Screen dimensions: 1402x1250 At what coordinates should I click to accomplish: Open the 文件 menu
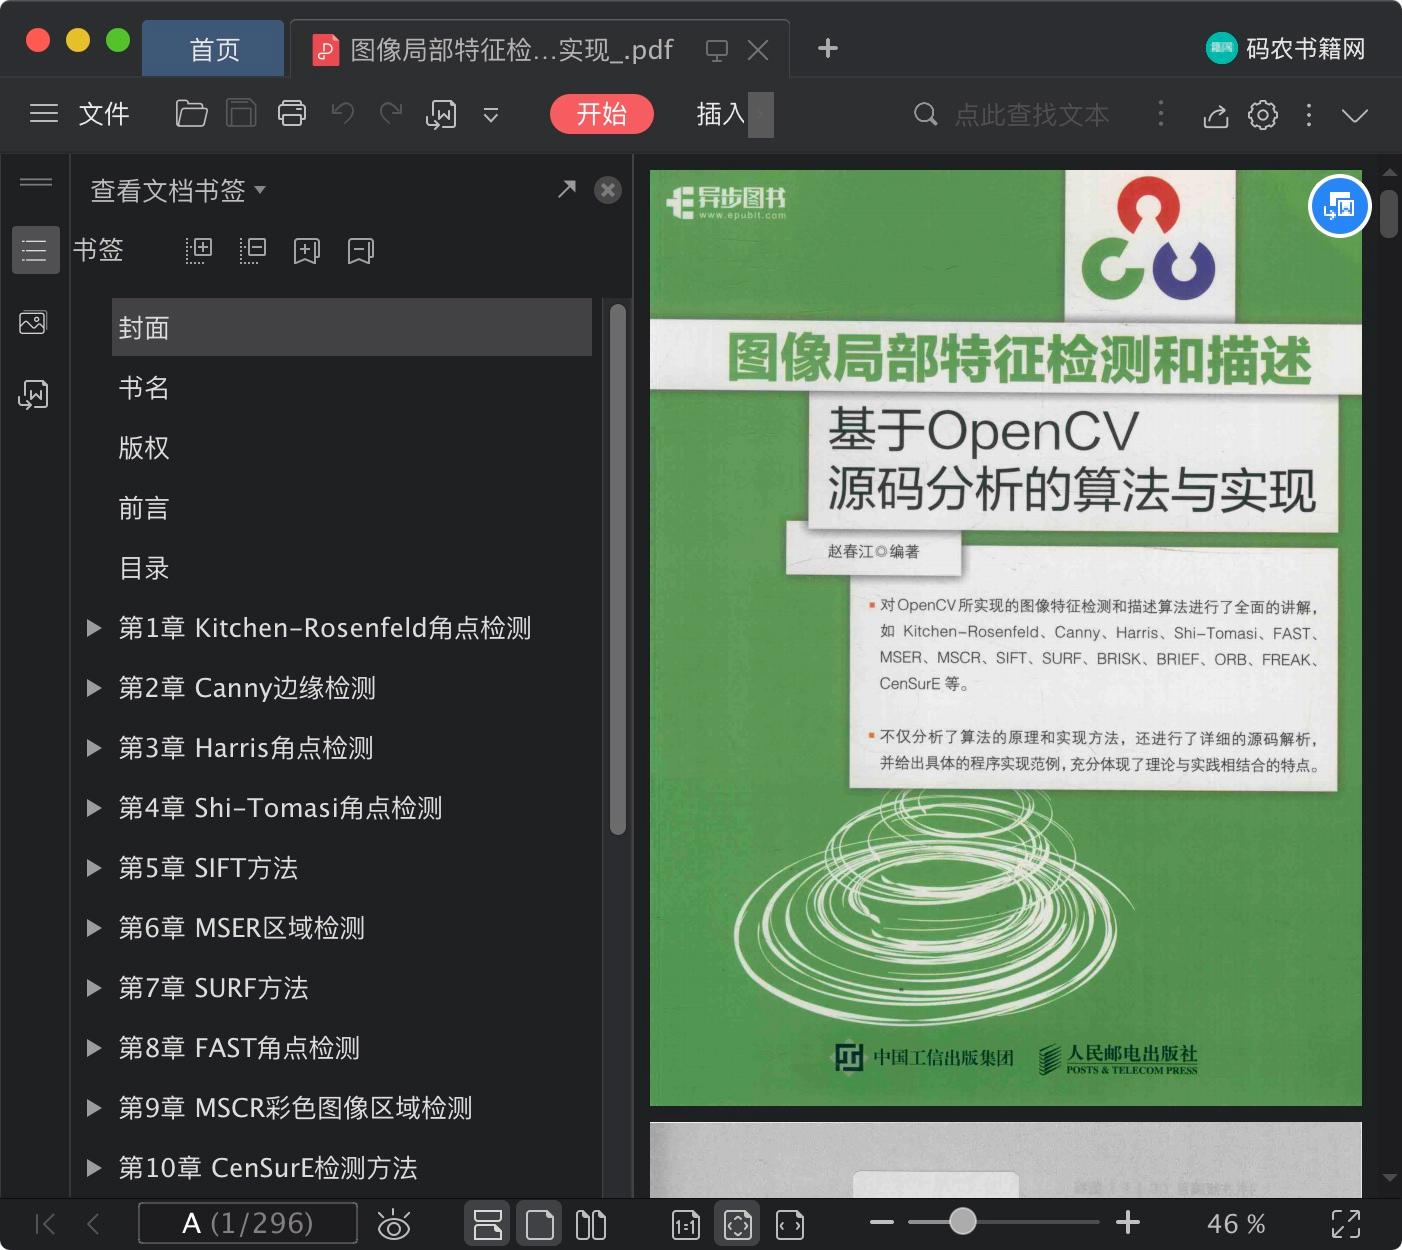104,114
